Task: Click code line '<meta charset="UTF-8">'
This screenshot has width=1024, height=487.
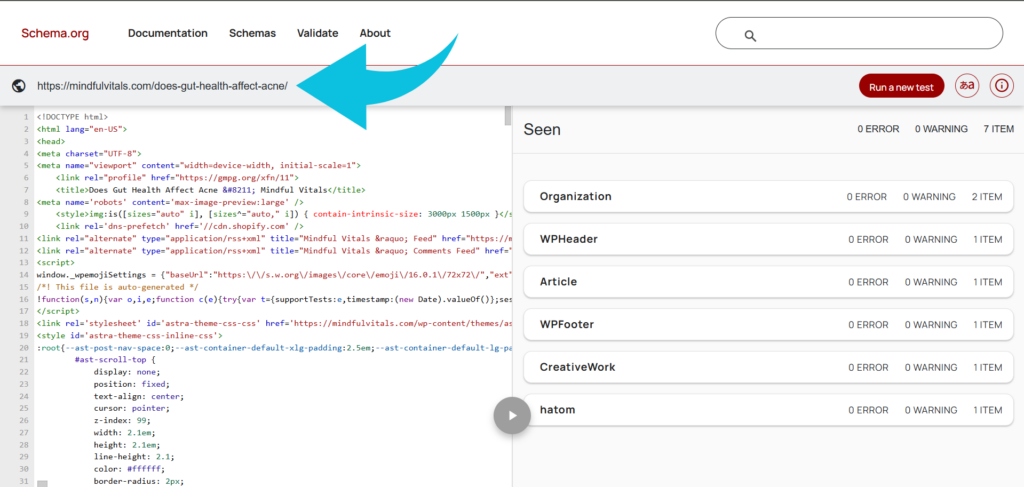Action: [89, 153]
